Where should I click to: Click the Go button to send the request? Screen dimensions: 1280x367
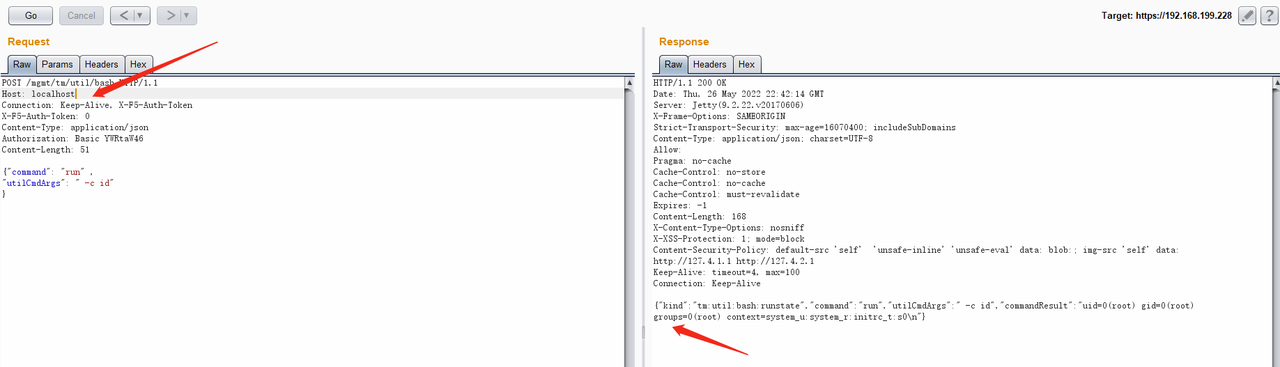coord(29,15)
